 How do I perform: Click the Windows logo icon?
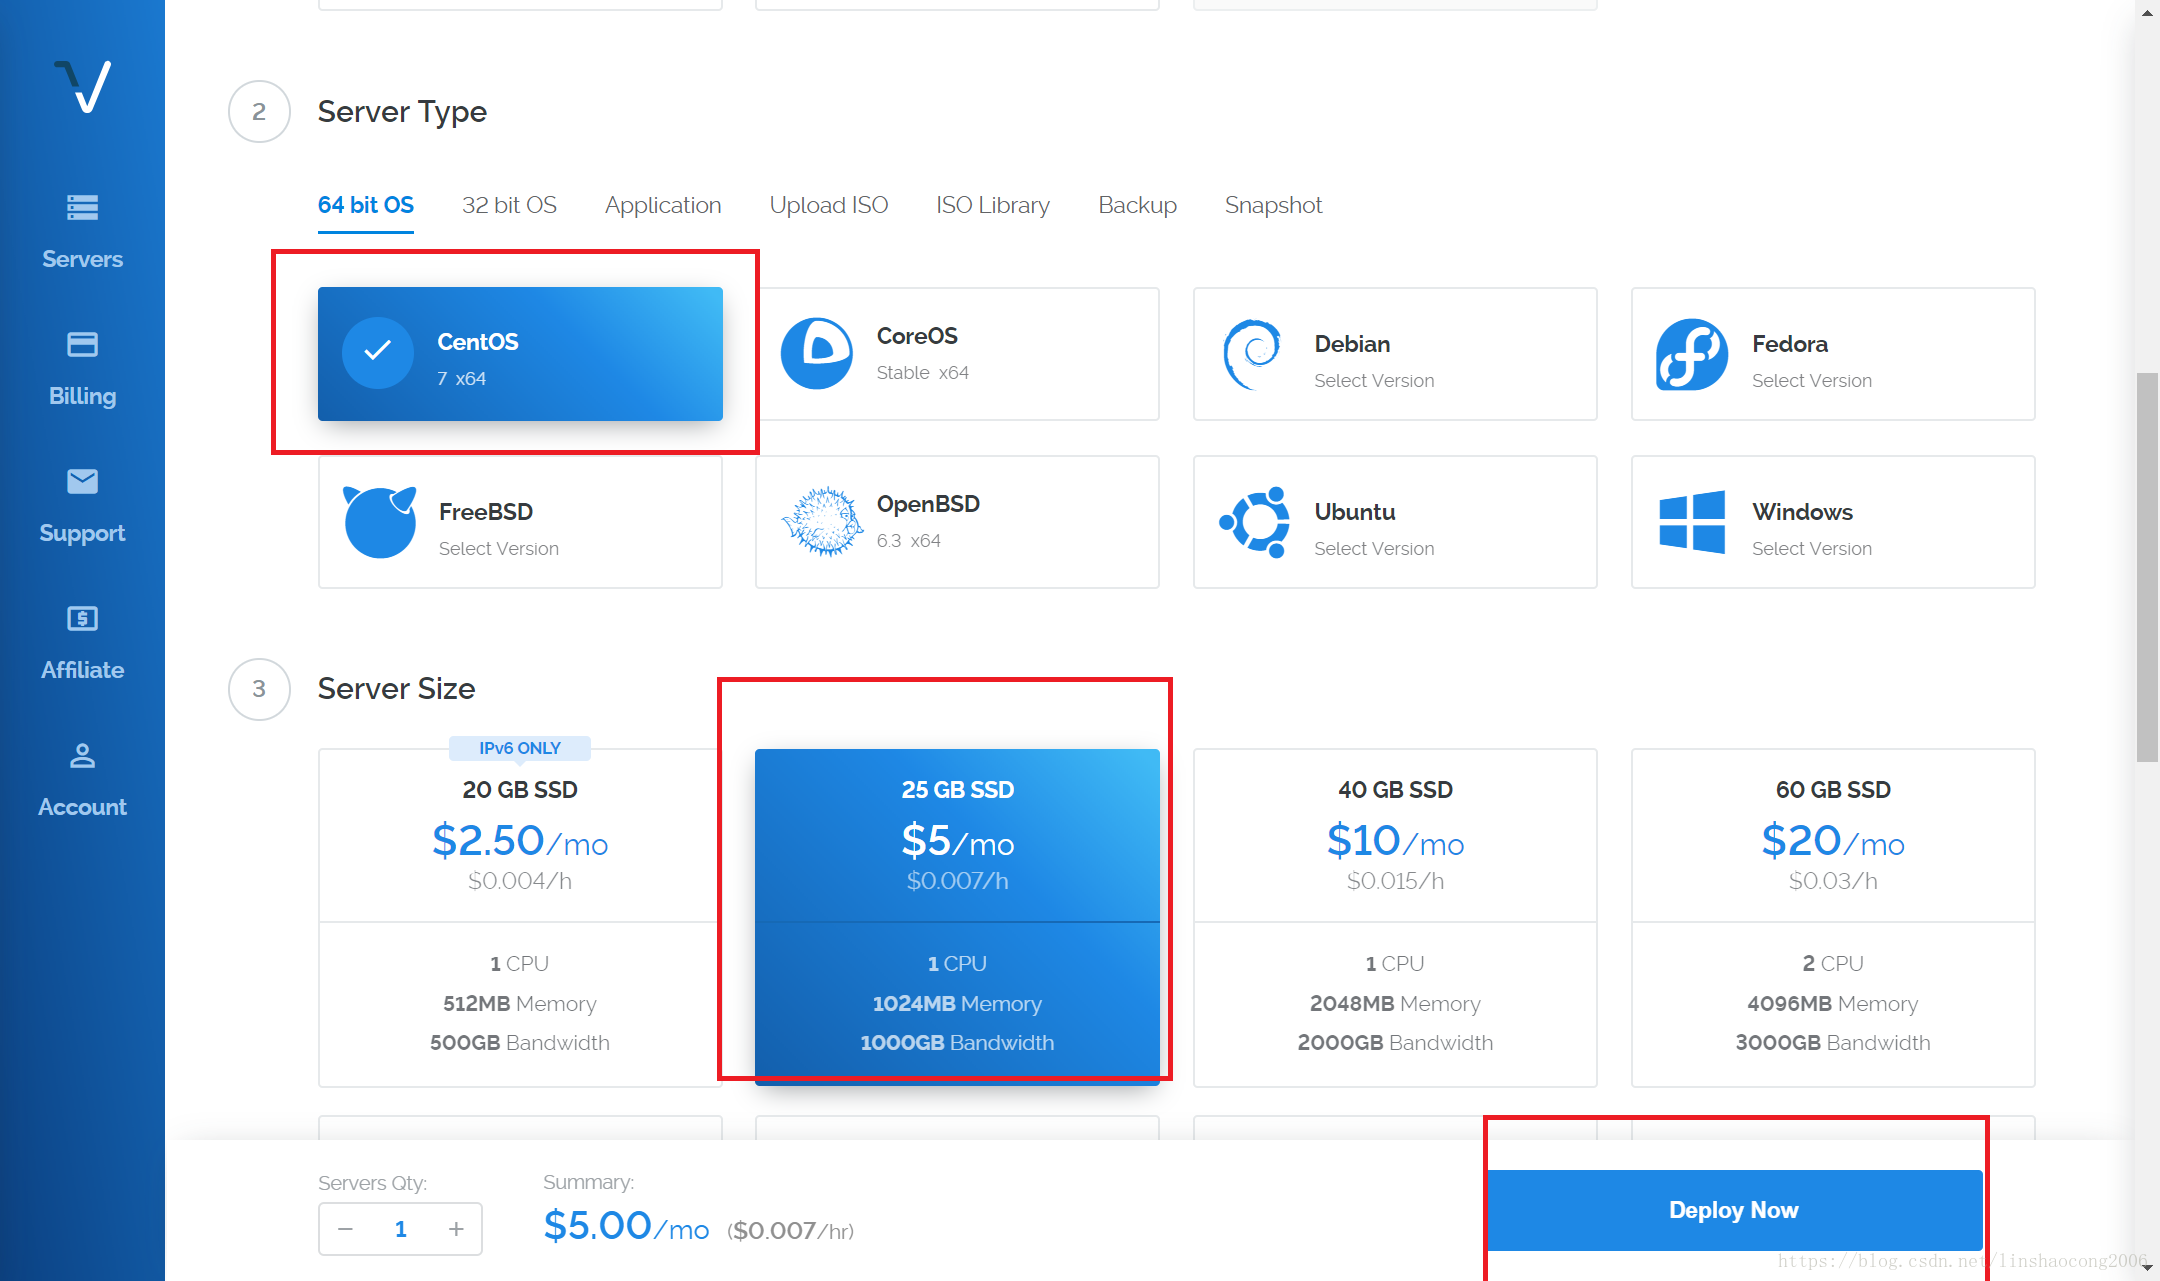tap(1691, 522)
